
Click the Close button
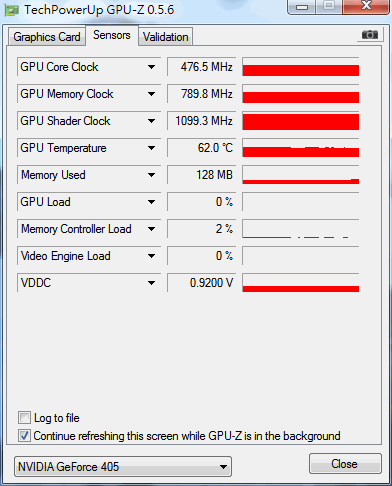tap(345, 464)
